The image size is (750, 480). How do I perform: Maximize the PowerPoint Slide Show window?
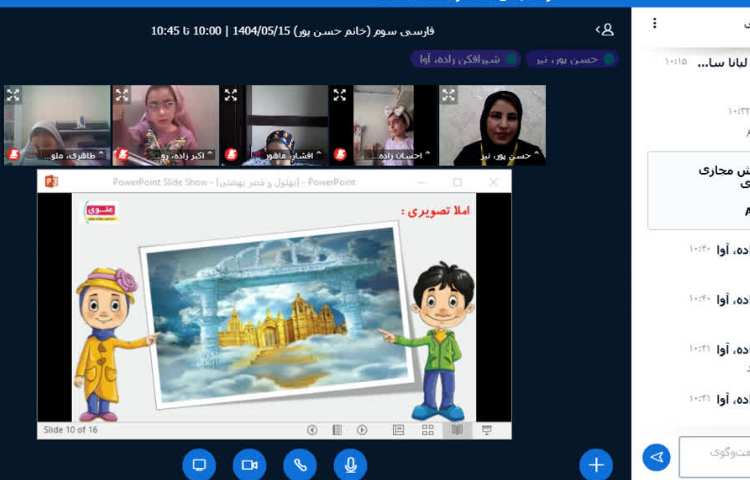pyautogui.click(x=458, y=182)
